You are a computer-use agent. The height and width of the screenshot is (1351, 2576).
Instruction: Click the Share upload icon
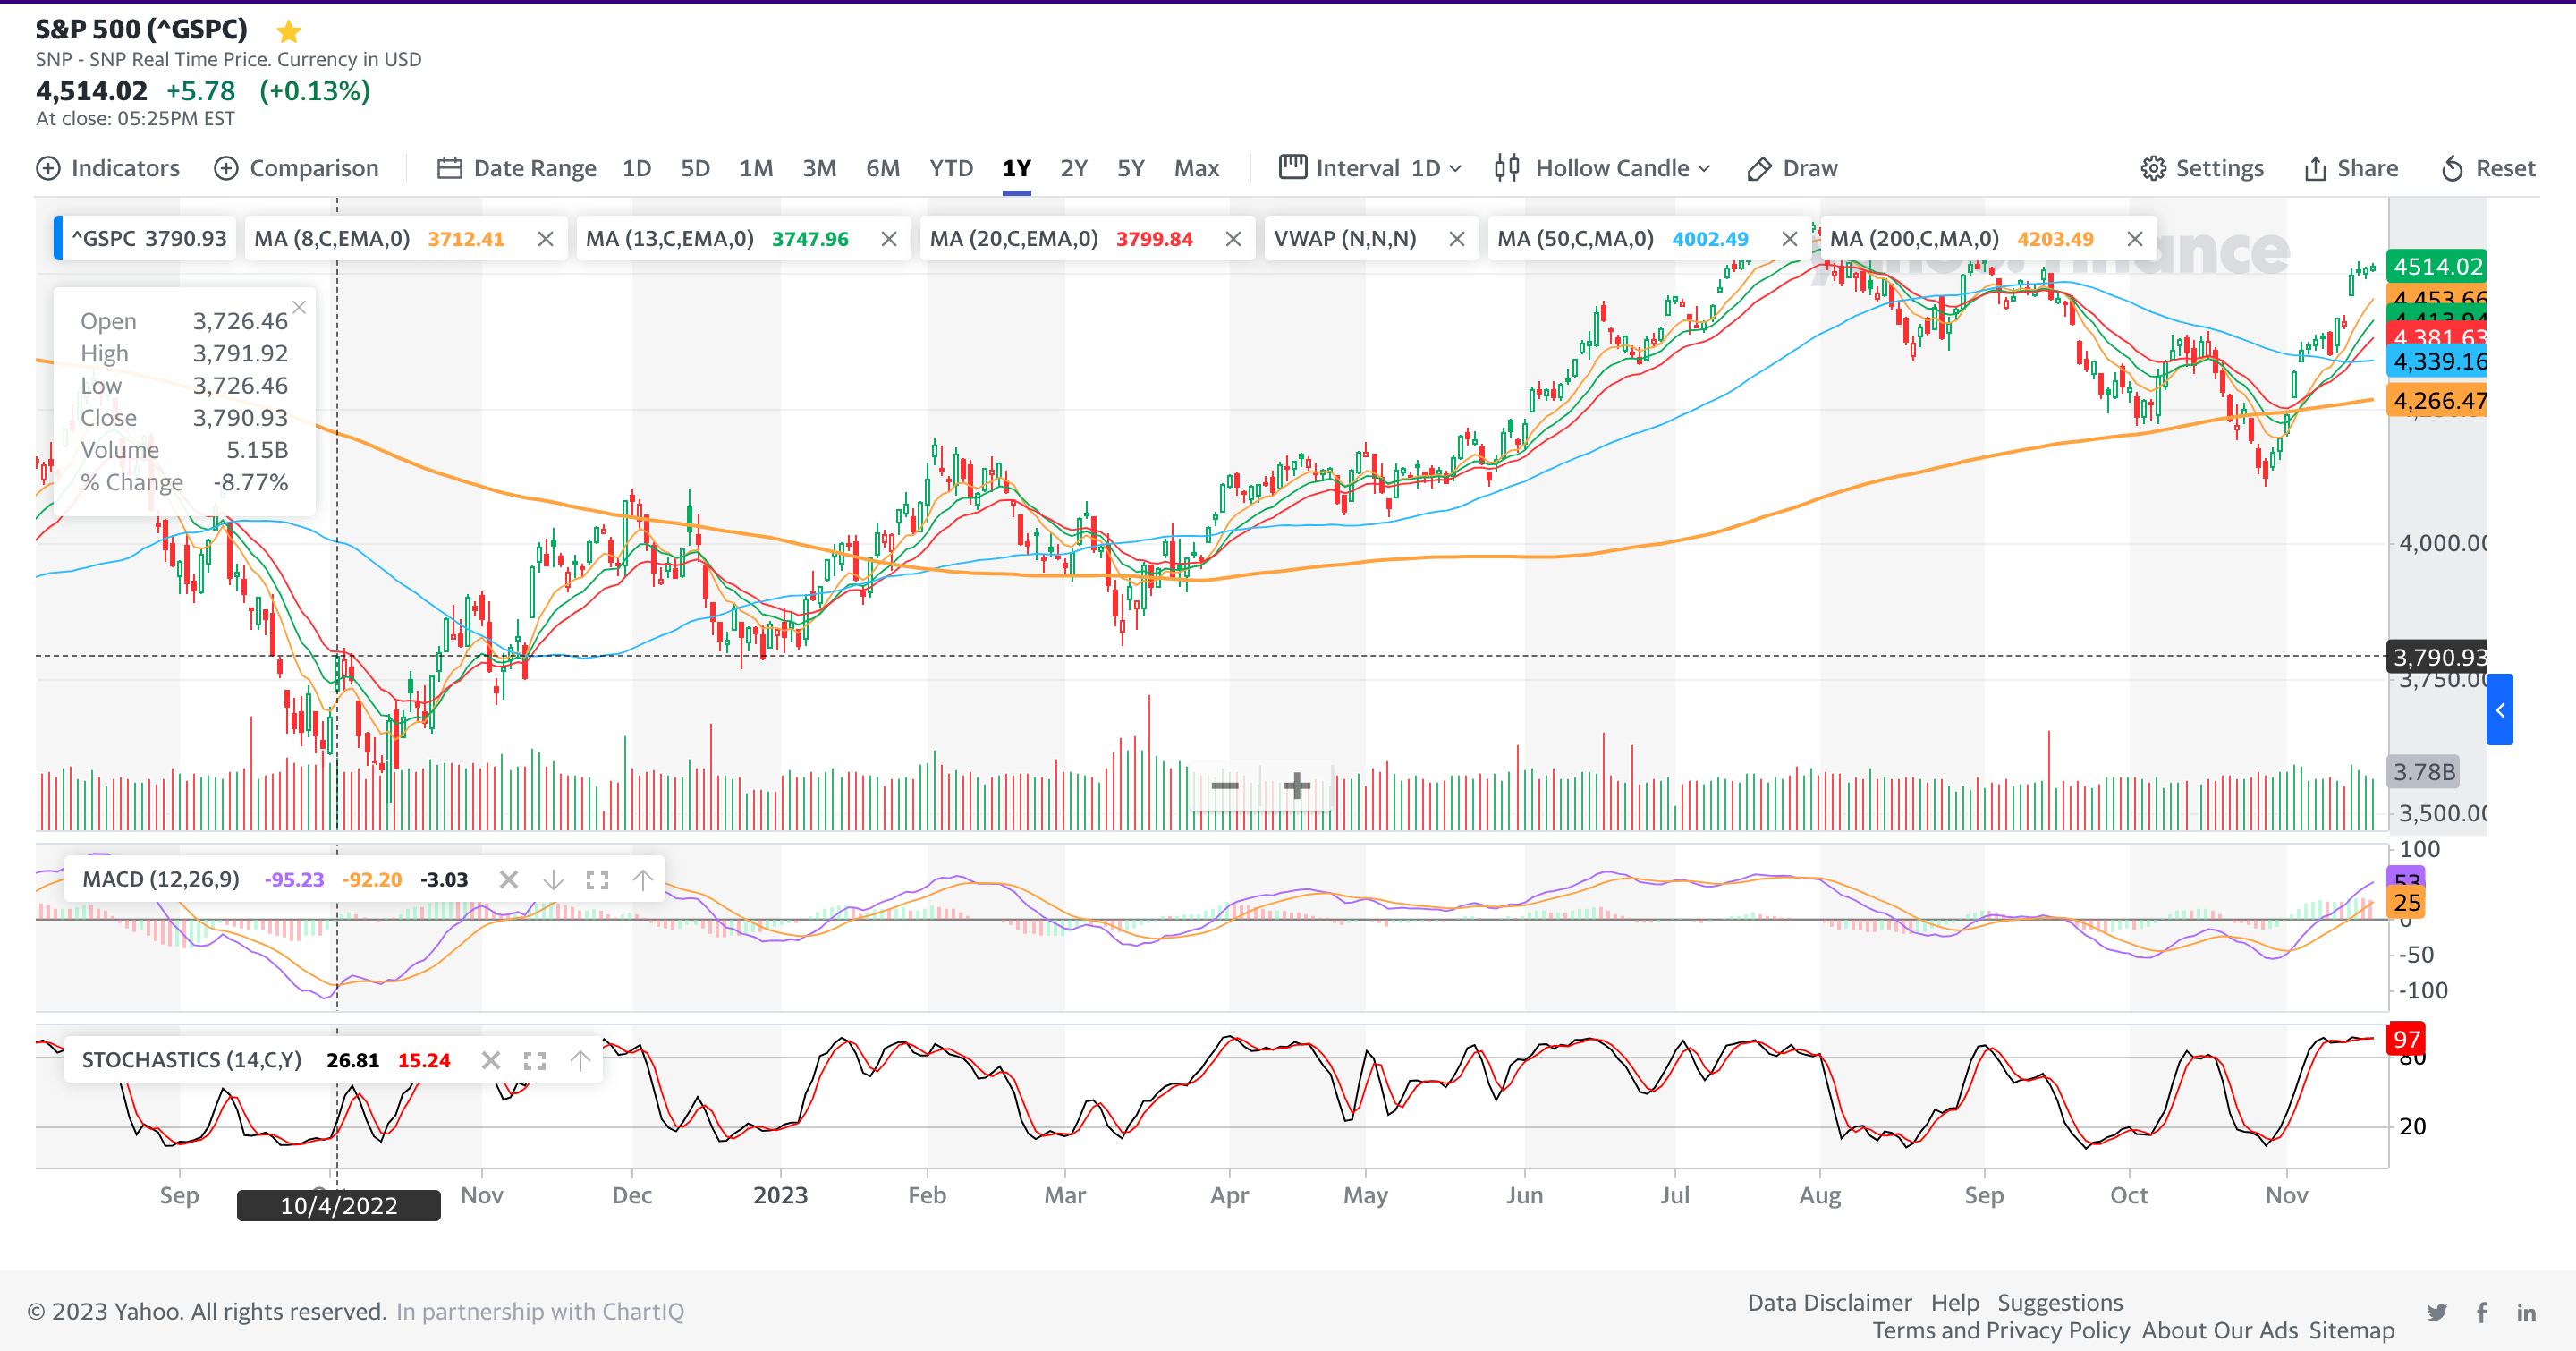[2314, 168]
